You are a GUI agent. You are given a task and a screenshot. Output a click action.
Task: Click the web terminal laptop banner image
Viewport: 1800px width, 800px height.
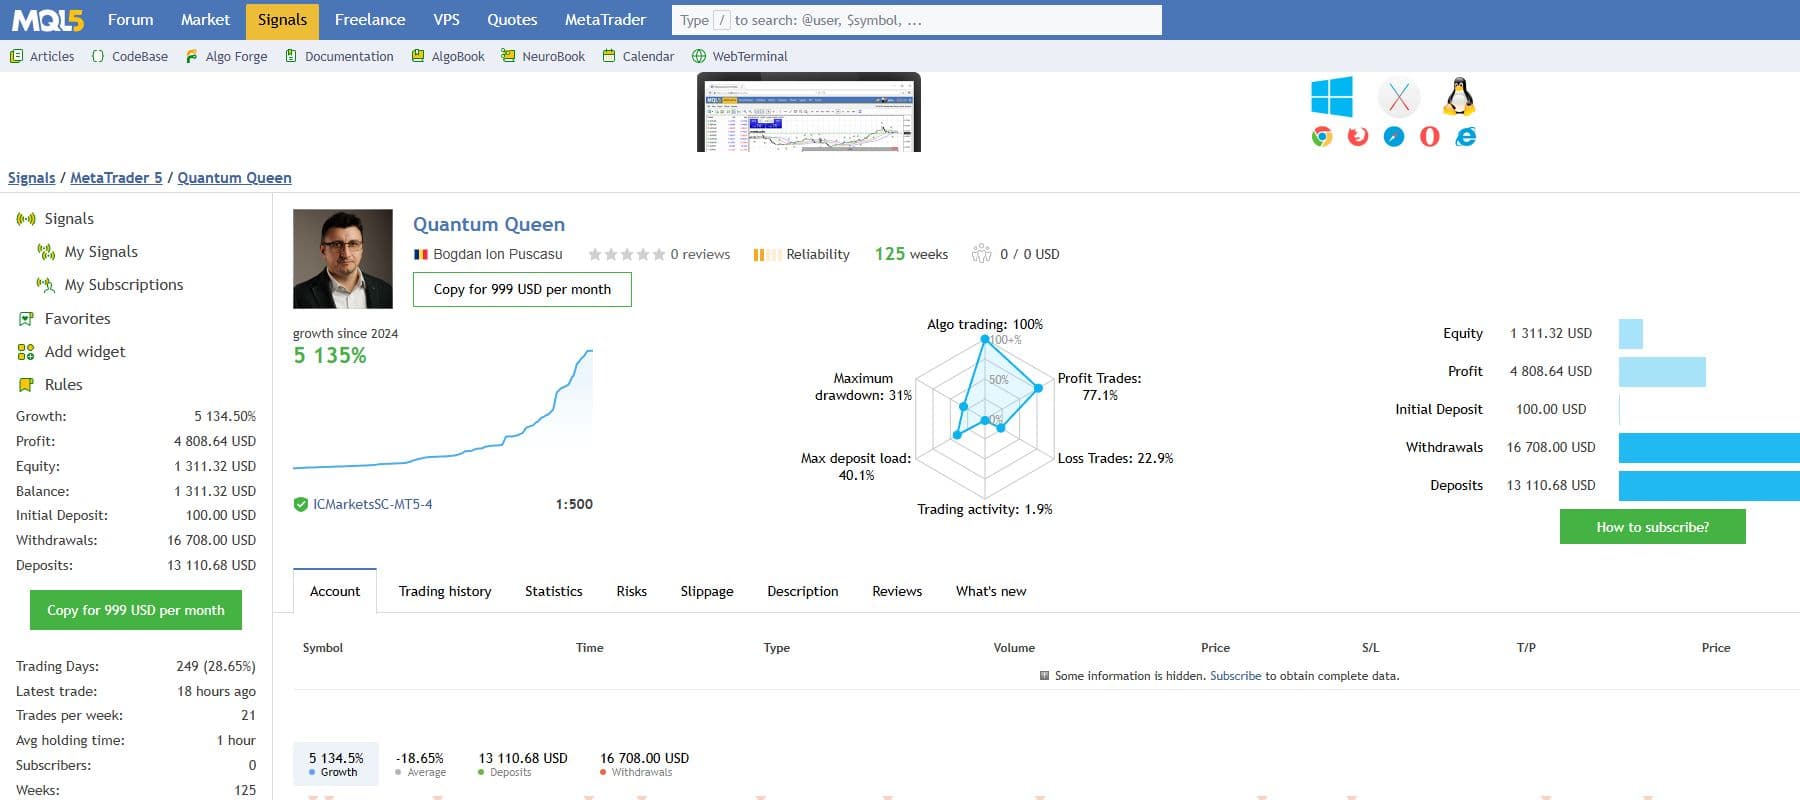pos(809,112)
